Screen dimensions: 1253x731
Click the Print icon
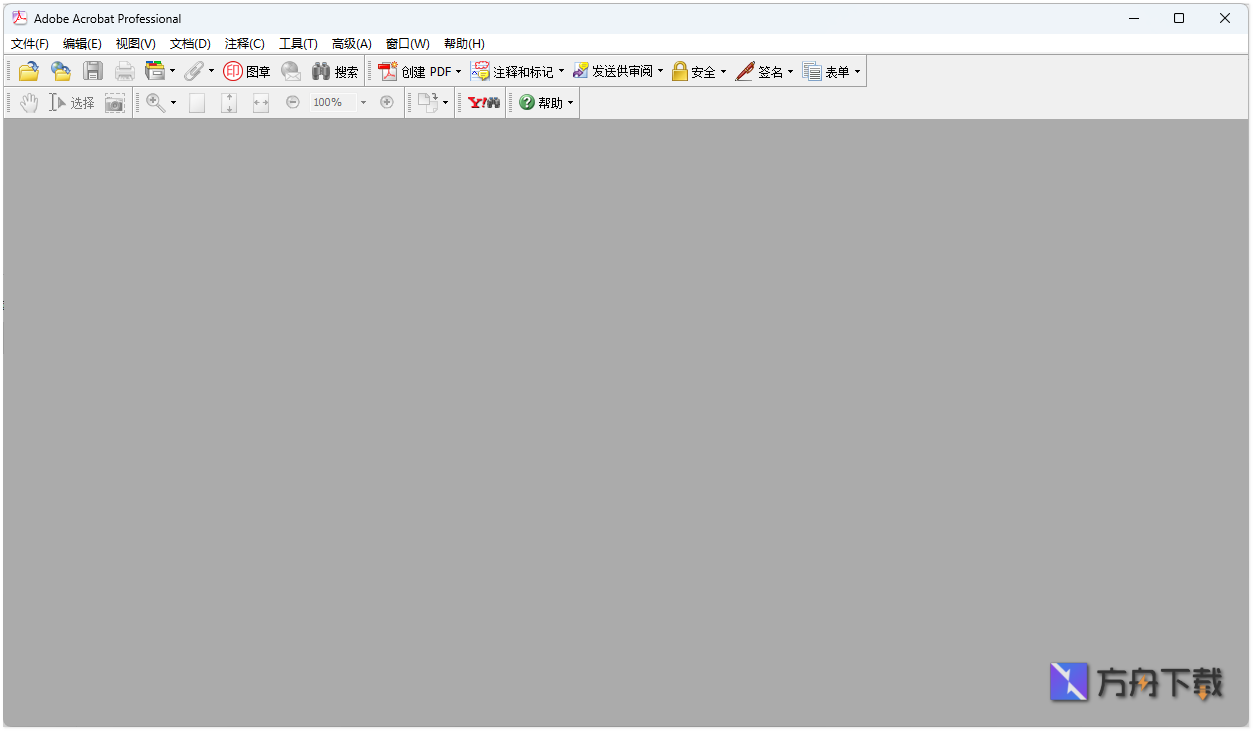click(x=124, y=70)
